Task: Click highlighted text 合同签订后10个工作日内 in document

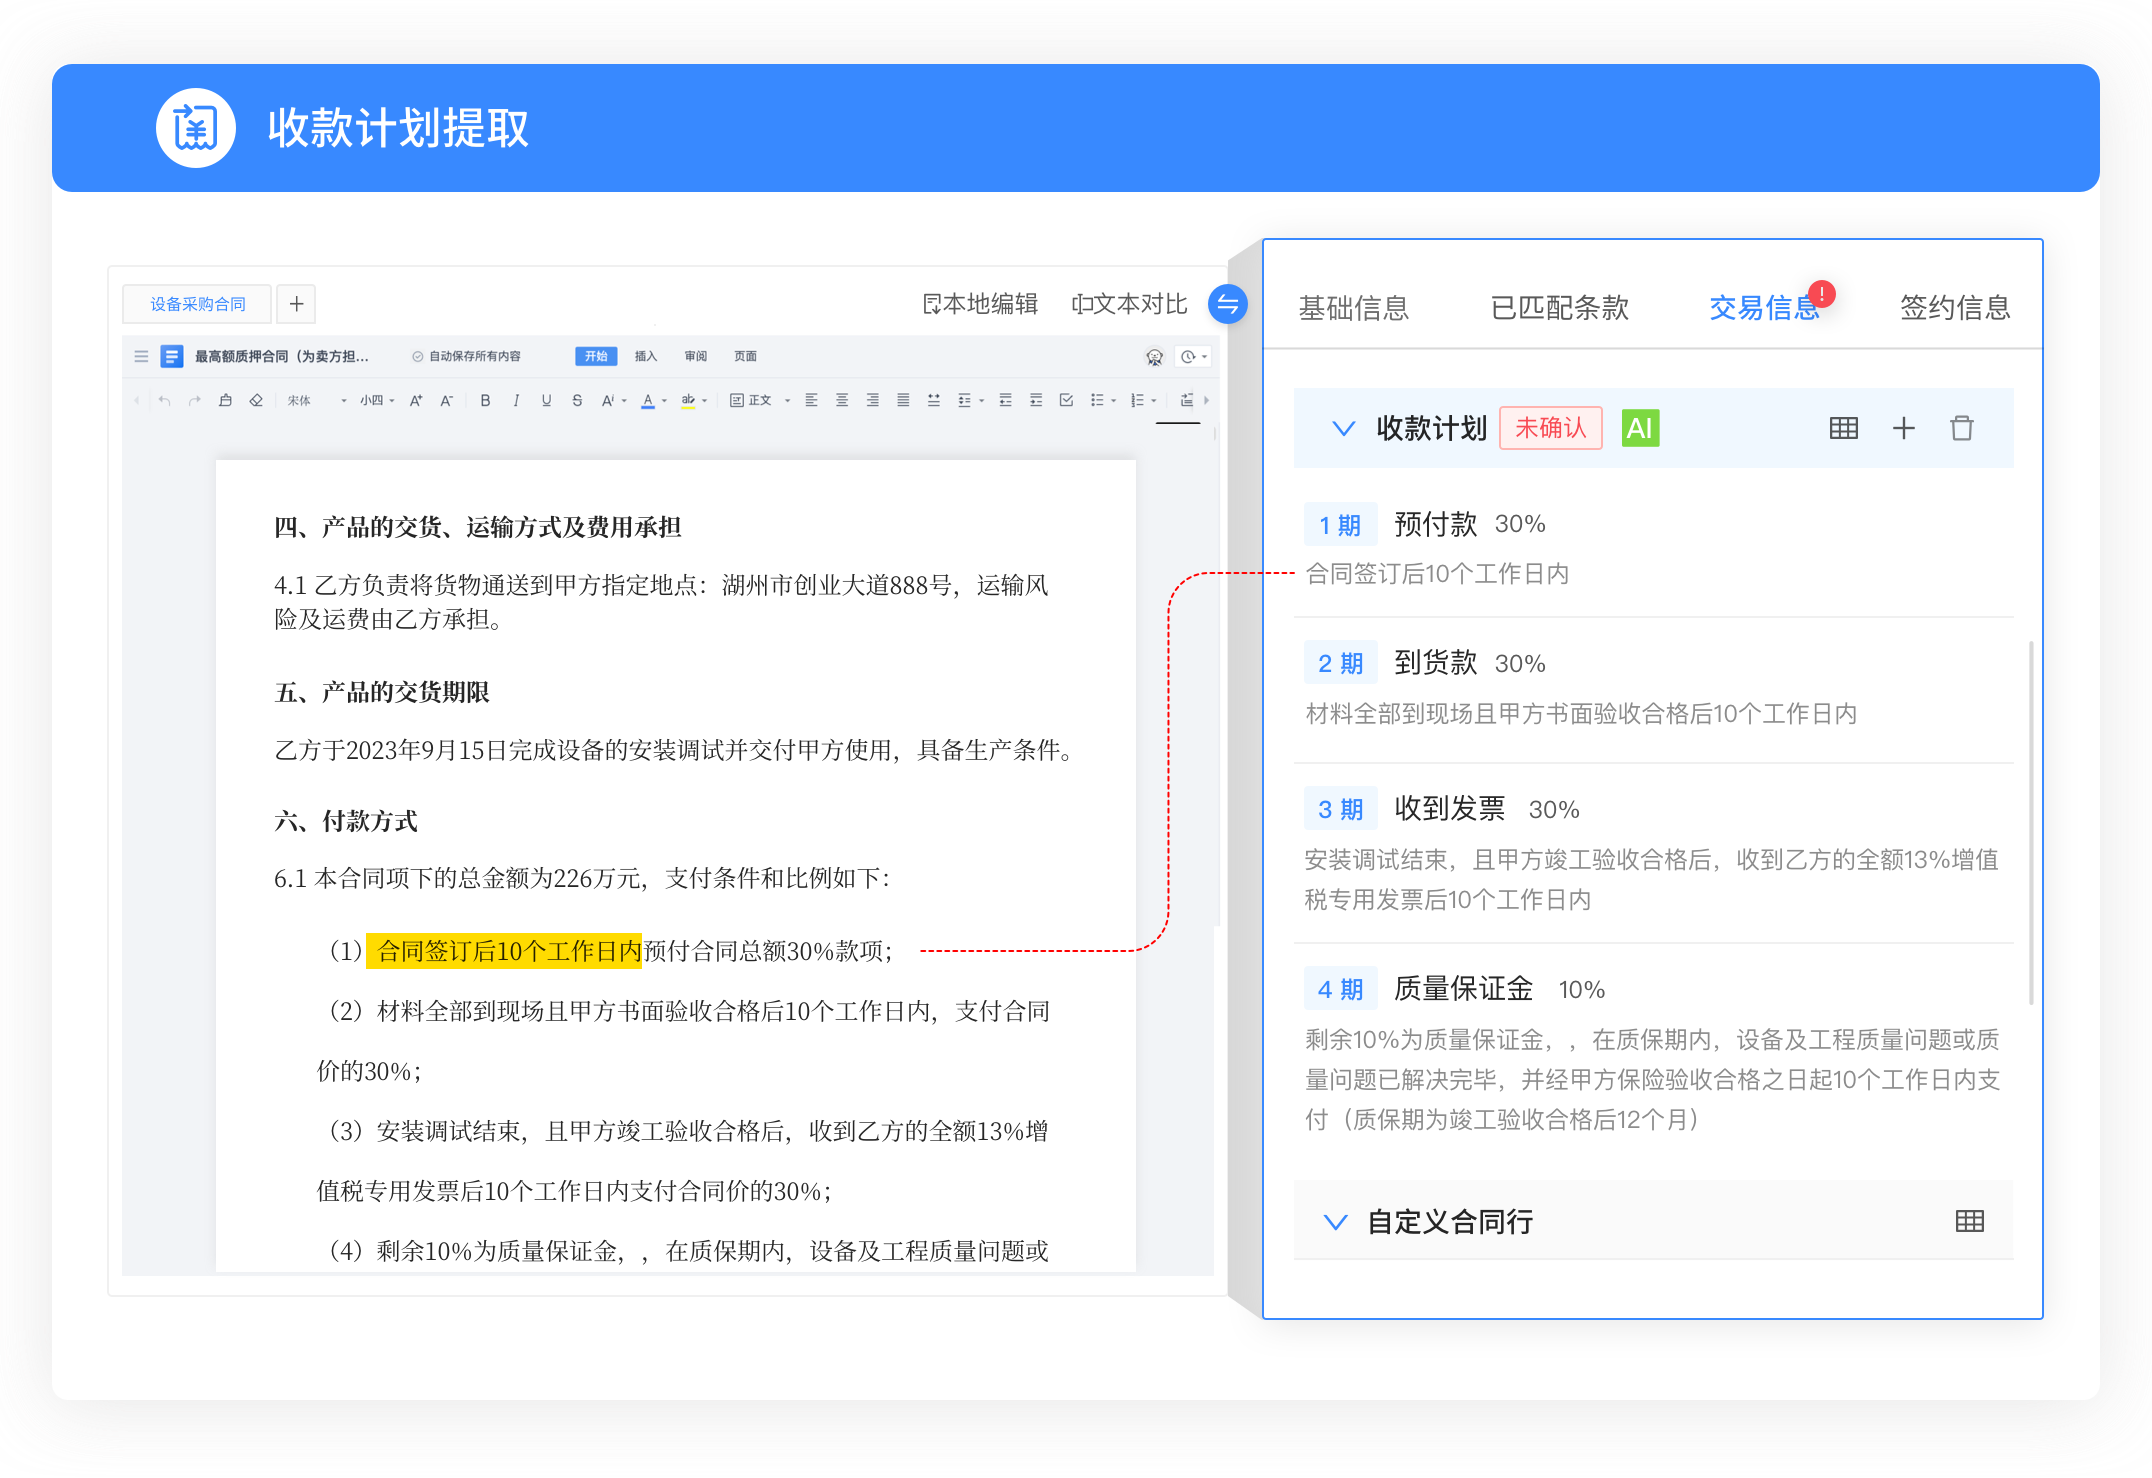Action: [x=505, y=951]
